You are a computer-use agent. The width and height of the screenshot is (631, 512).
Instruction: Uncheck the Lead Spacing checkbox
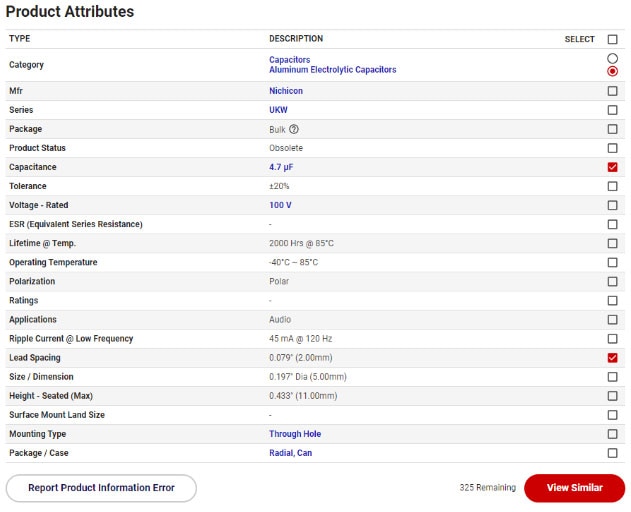612,358
